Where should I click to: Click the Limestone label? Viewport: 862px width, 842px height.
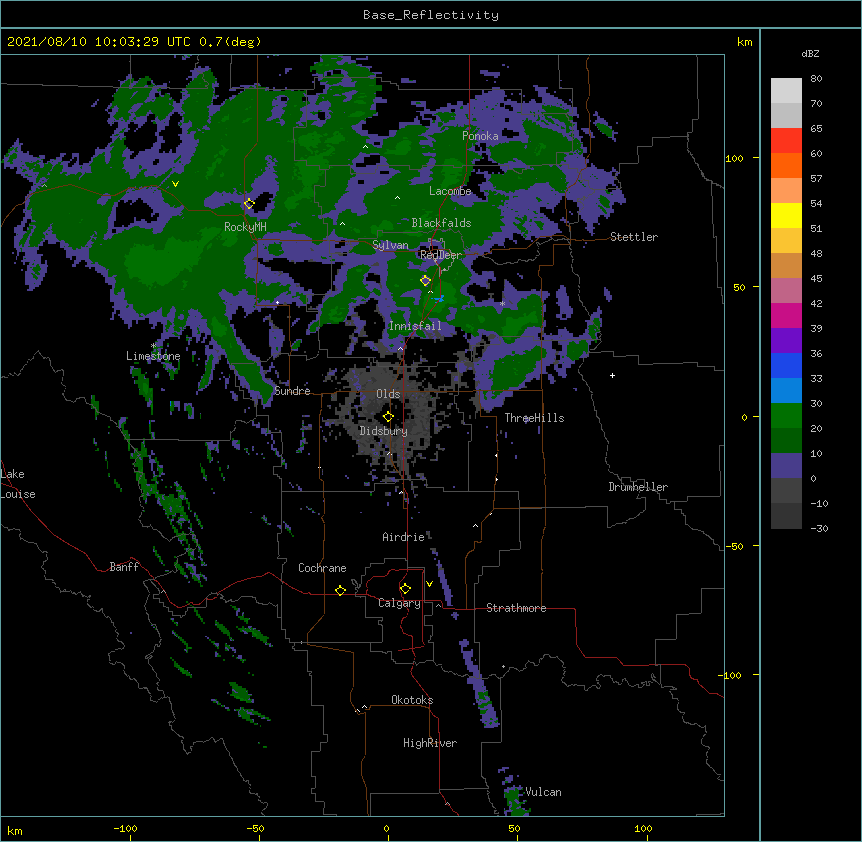[x=153, y=356]
